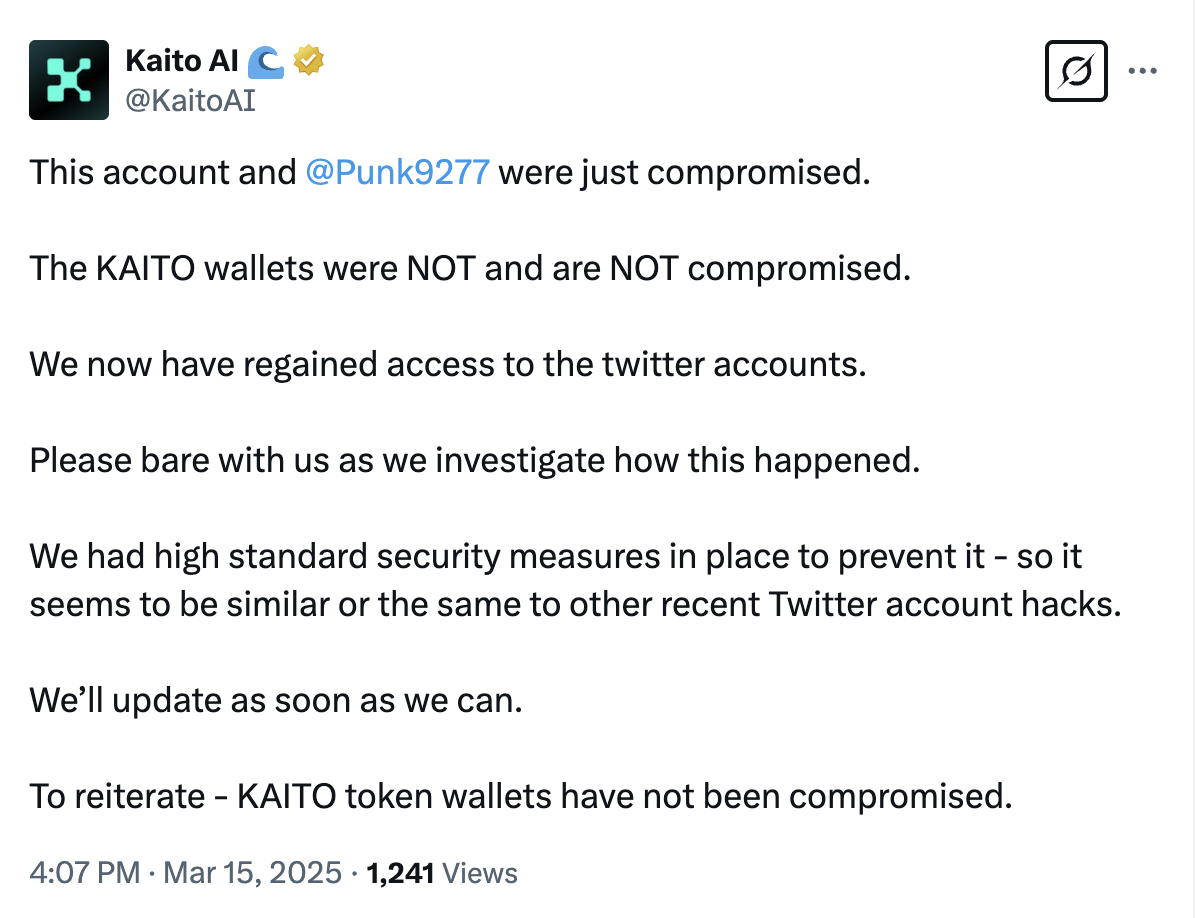The image size is (1196, 918).
Task: Click the gold verified badge next to Kaito AI
Action: (307, 60)
